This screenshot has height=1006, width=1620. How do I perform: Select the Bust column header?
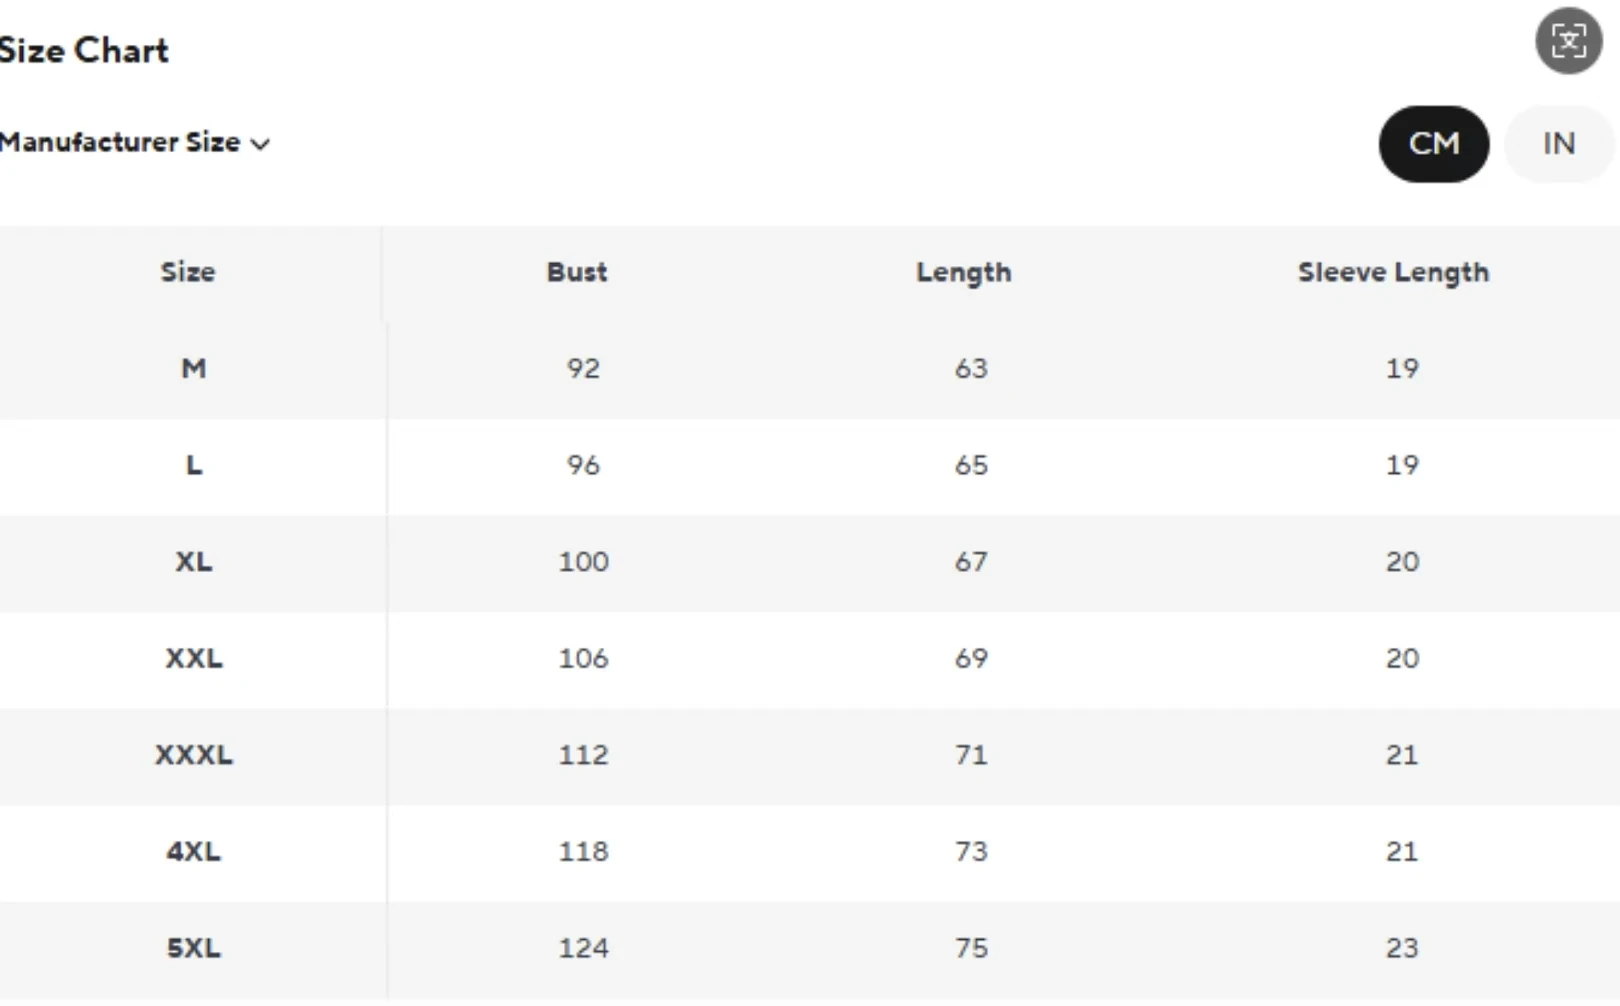click(x=577, y=272)
